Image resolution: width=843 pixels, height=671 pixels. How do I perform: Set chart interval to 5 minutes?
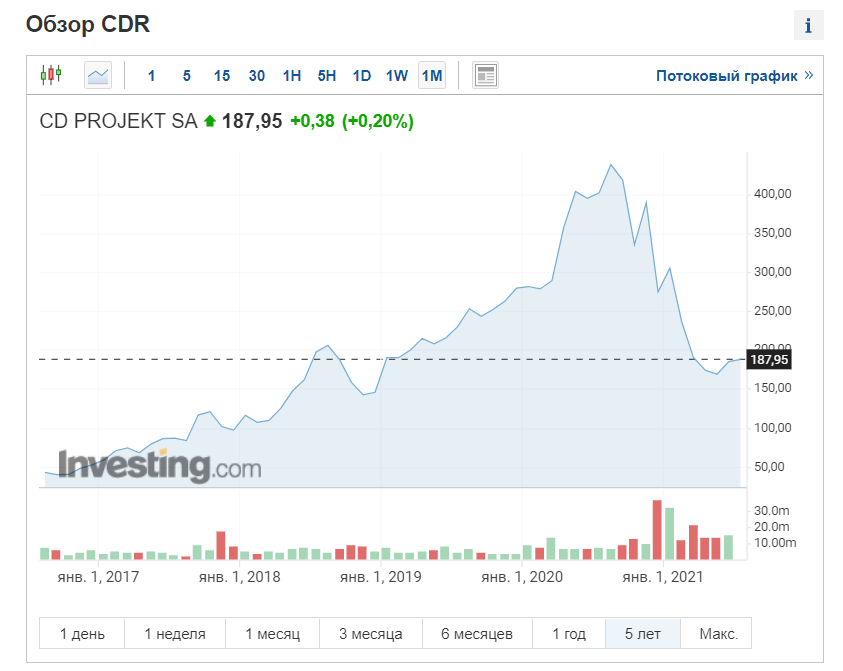click(186, 76)
